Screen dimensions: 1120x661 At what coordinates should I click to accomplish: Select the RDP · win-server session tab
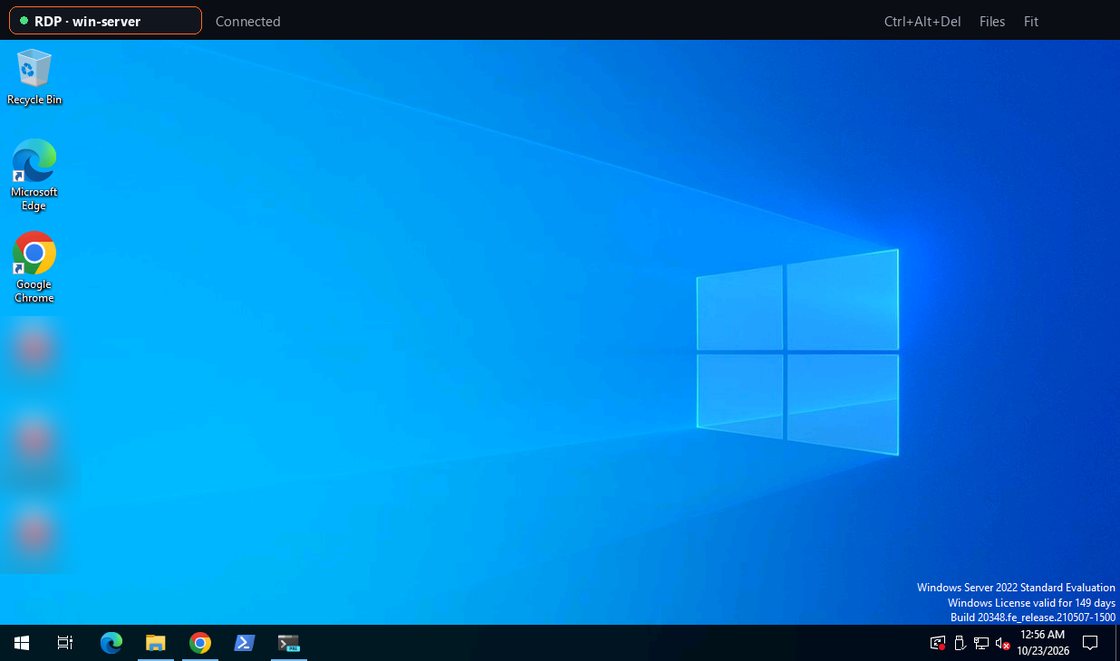pos(105,21)
